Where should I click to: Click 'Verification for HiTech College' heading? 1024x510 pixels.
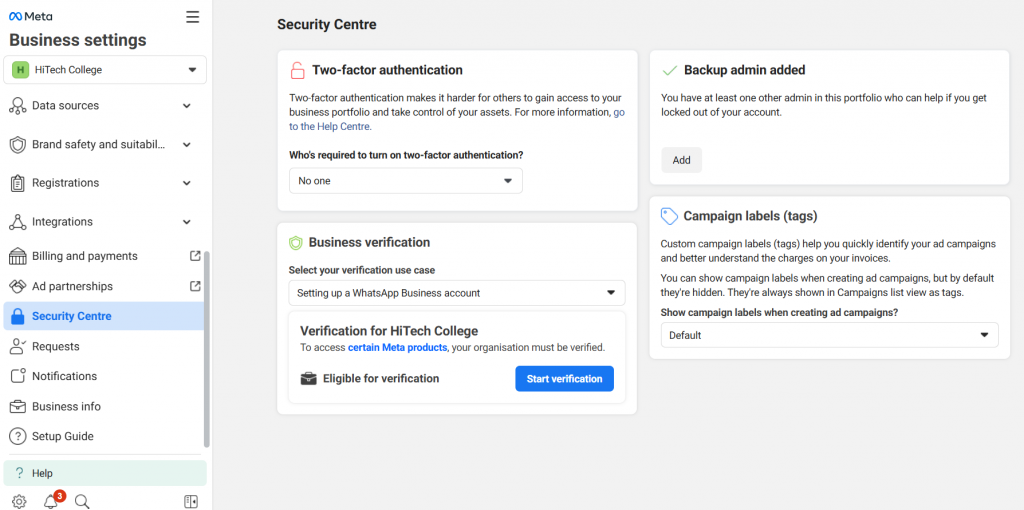tap(389, 330)
